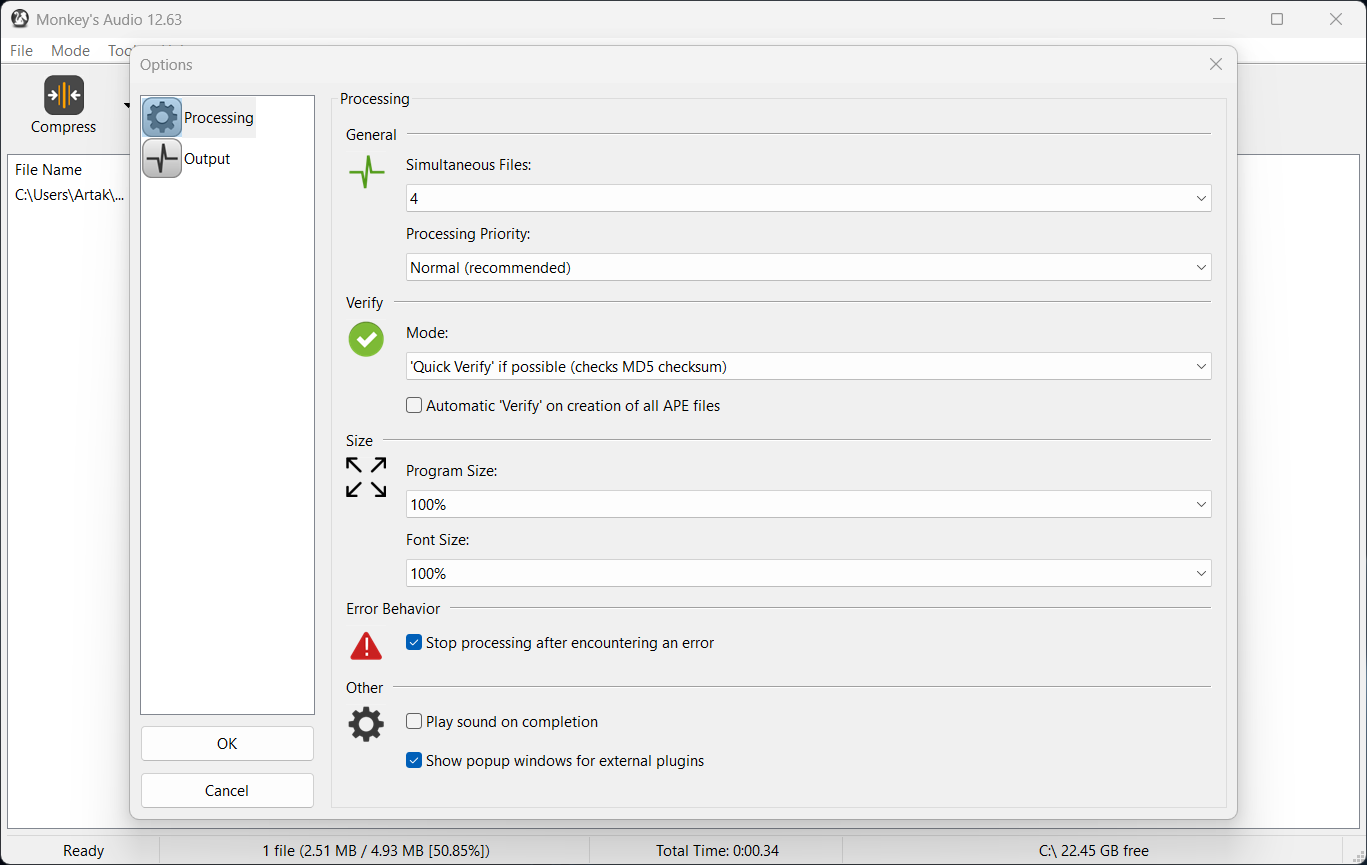Open the Mode menu
Image resolution: width=1367 pixels, height=865 pixels.
(x=70, y=51)
